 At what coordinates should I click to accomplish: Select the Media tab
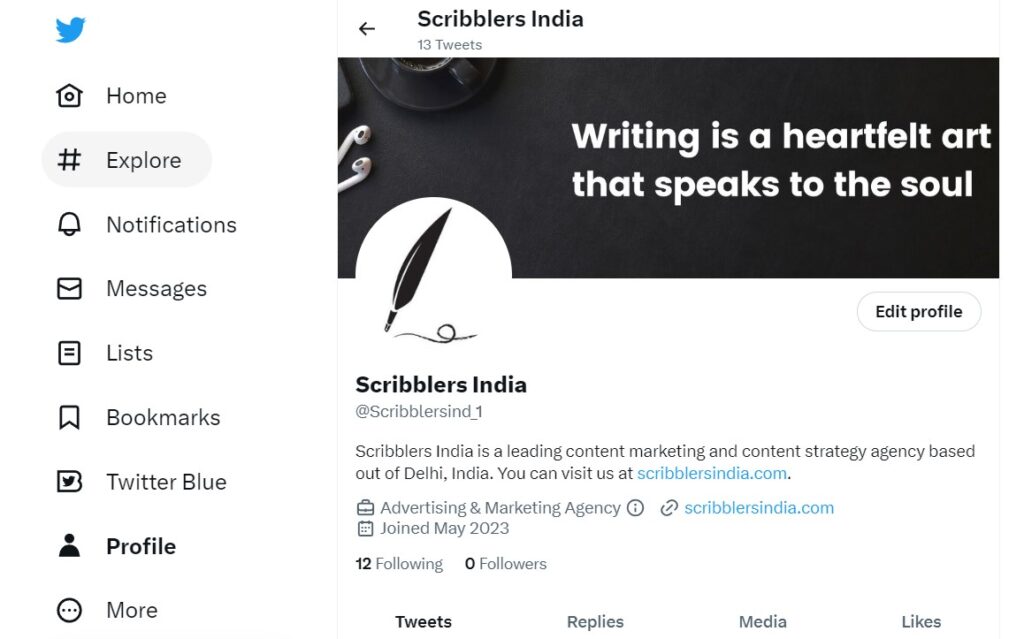click(x=762, y=622)
